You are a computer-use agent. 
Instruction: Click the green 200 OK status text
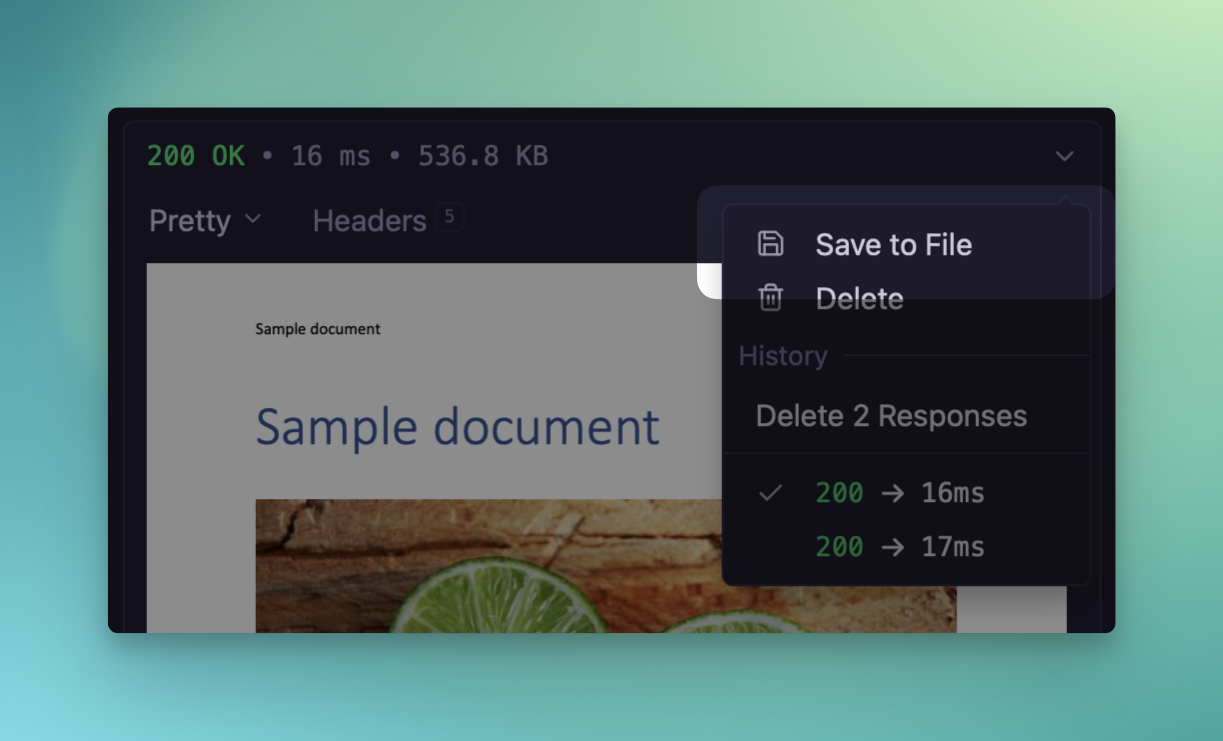195,156
